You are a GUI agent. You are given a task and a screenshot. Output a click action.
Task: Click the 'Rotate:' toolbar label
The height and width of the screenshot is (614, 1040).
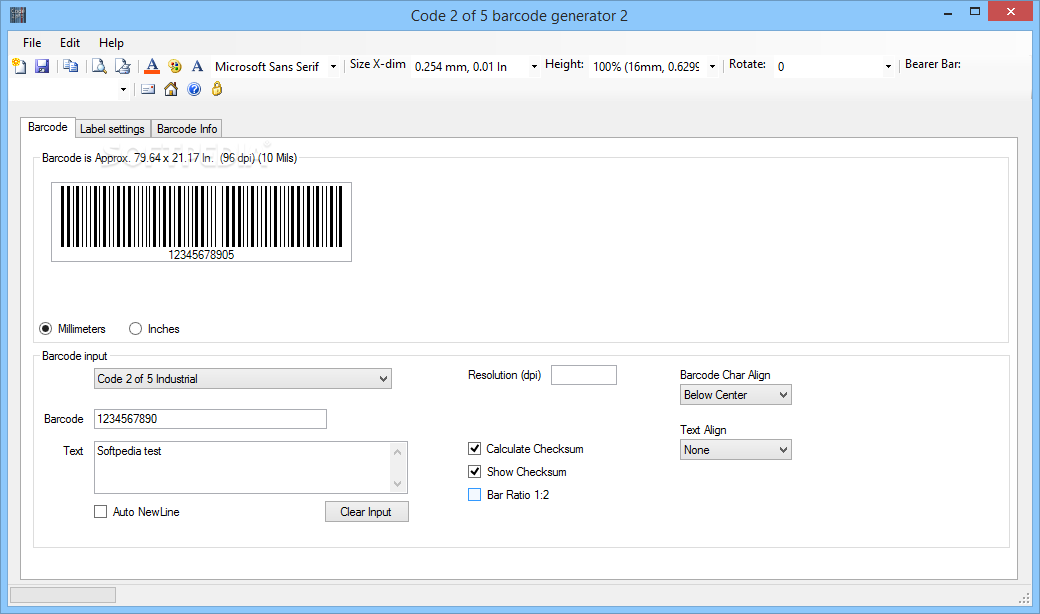pos(747,64)
